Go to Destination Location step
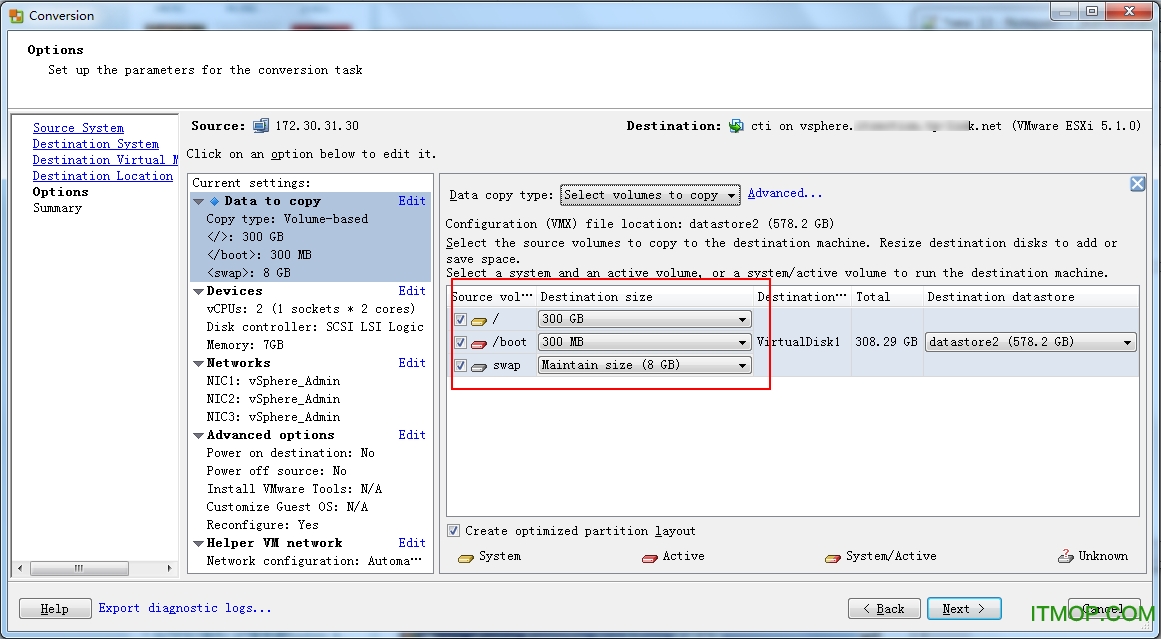Screen dimensions: 1161x639 102,176
